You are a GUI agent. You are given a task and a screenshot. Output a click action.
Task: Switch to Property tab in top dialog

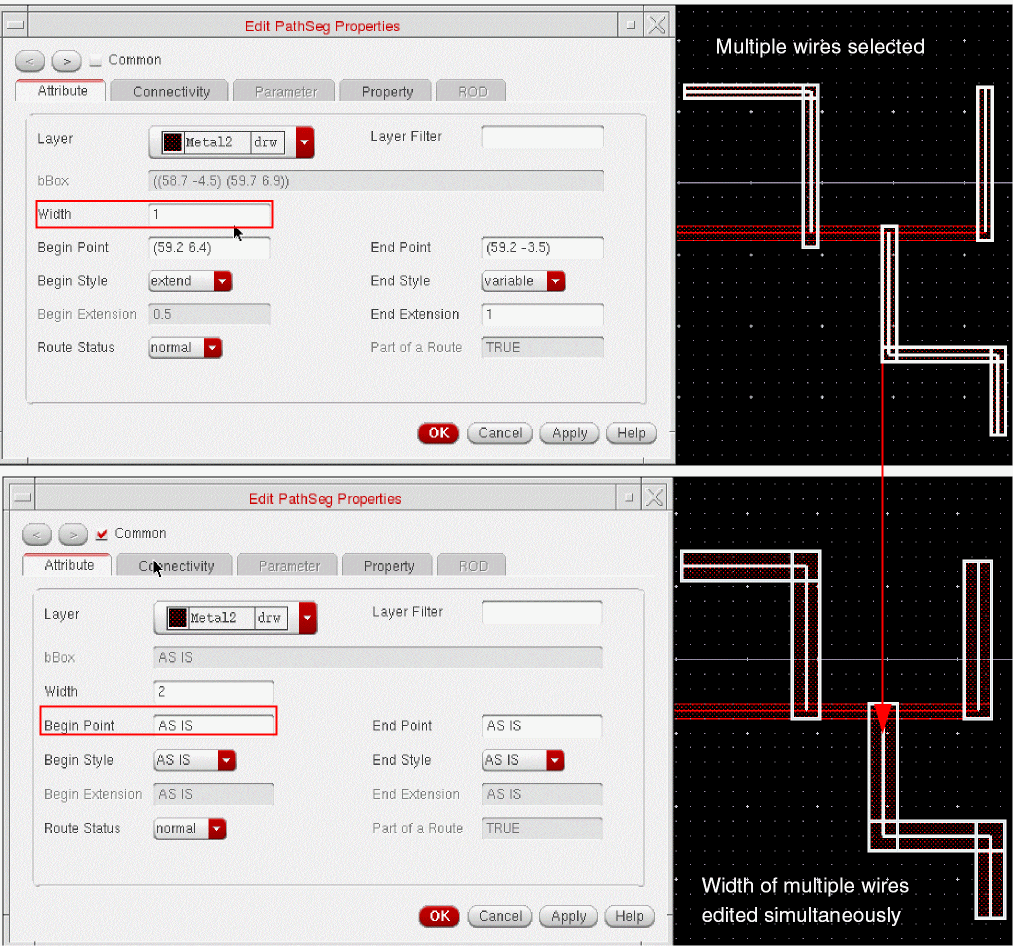tap(387, 92)
